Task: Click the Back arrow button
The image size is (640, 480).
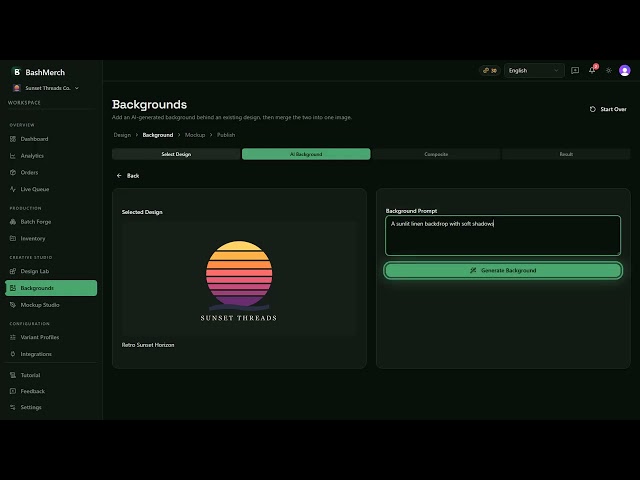Action: tap(128, 176)
